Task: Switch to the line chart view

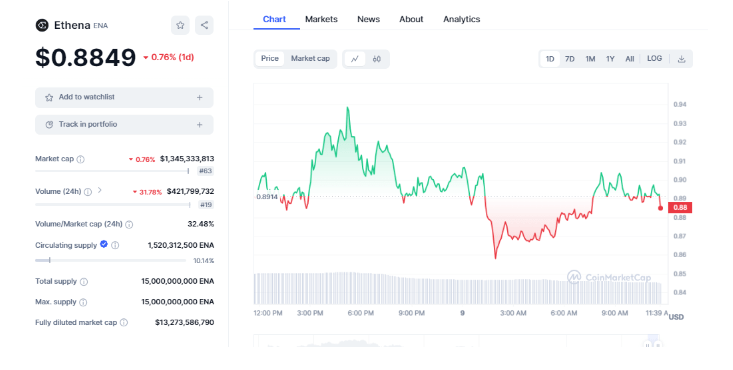Action: 355,59
